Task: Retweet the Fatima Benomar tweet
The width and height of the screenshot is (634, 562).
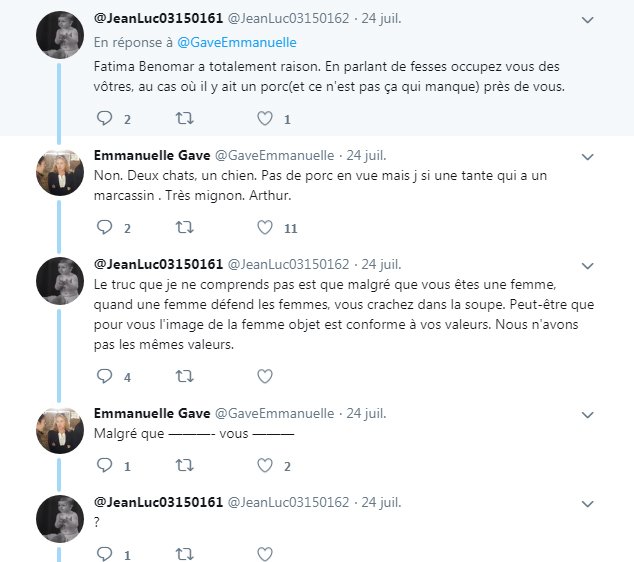Action: (185, 119)
